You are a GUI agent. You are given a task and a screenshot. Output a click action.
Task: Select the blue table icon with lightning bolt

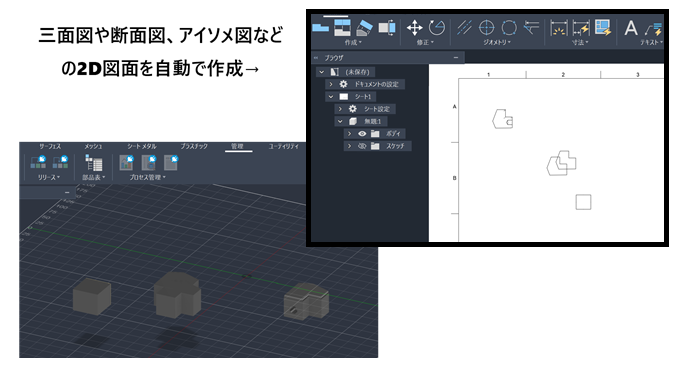pyautogui.click(x=603, y=28)
